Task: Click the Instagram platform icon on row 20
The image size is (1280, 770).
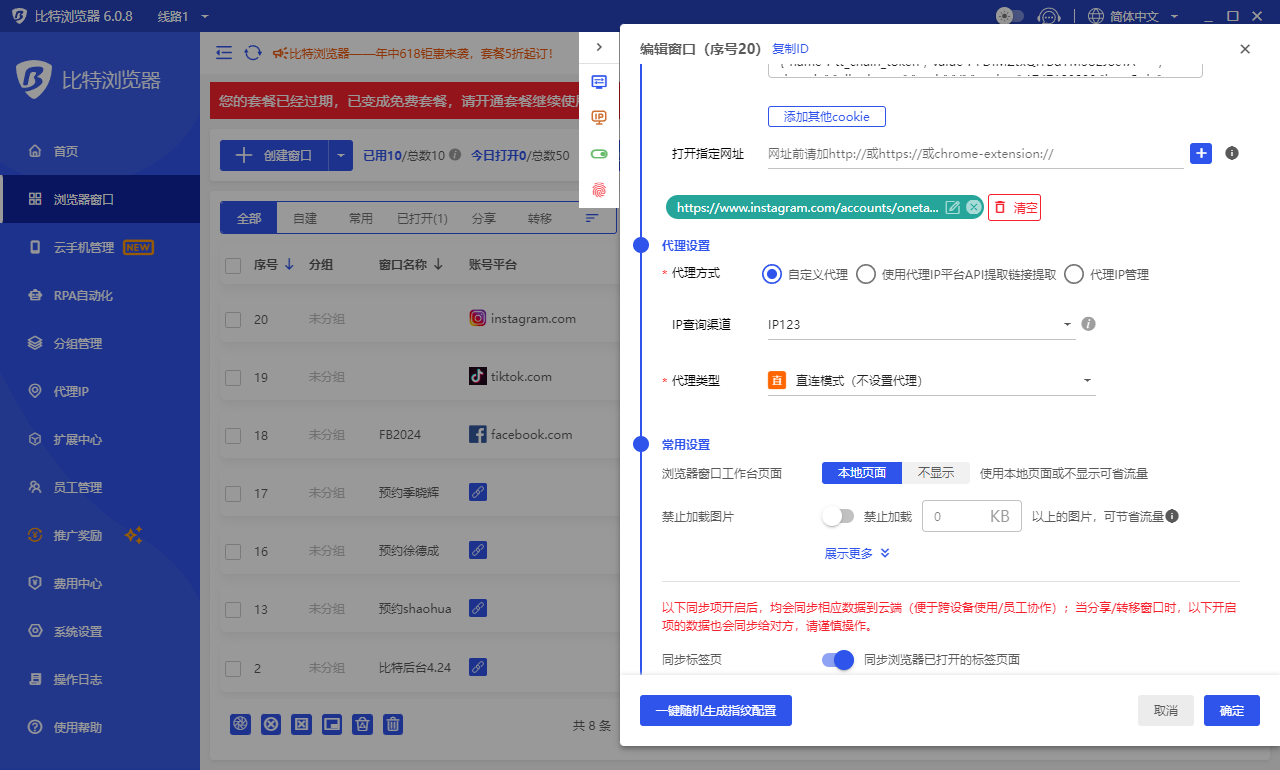Action: (x=478, y=318)
